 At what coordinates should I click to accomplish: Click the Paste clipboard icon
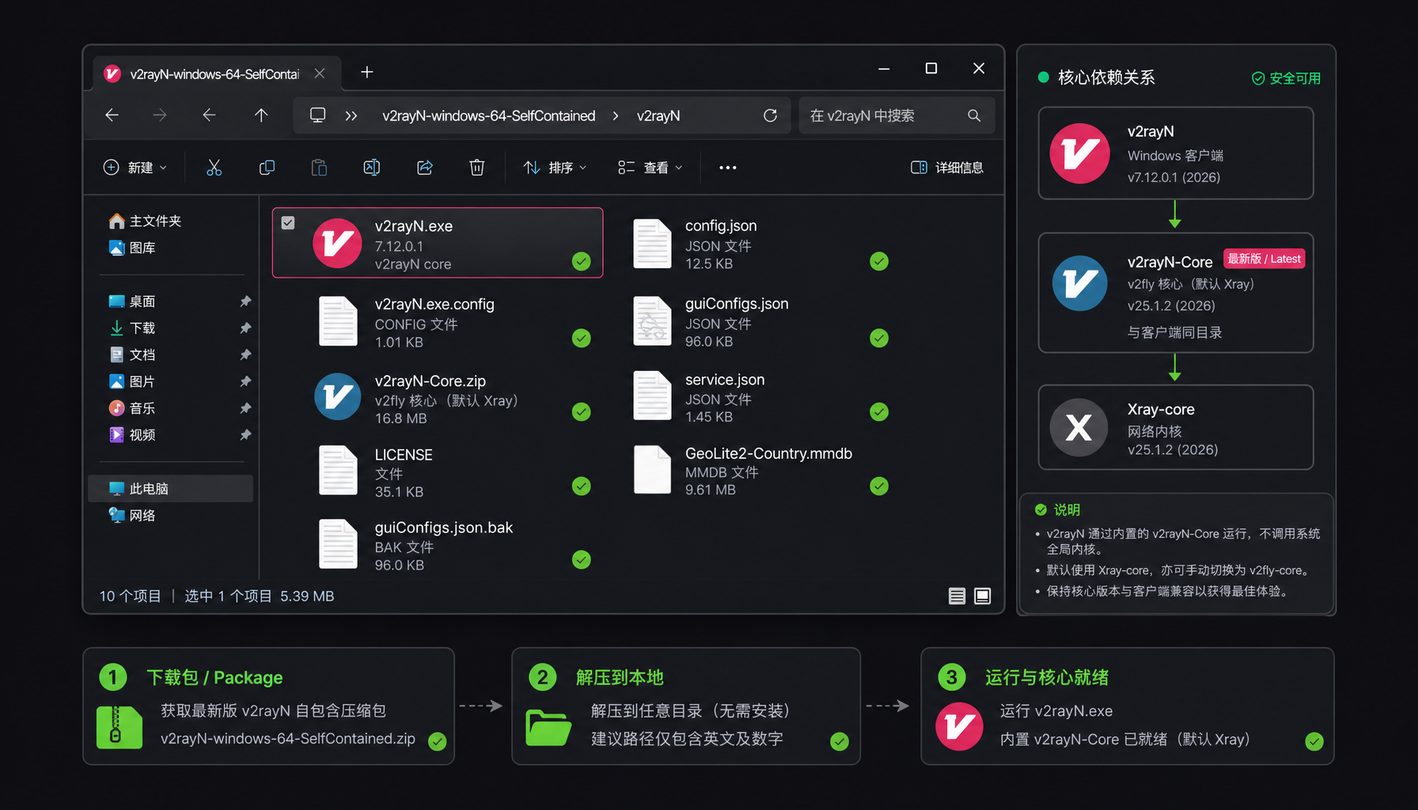(x=319, y=167)
